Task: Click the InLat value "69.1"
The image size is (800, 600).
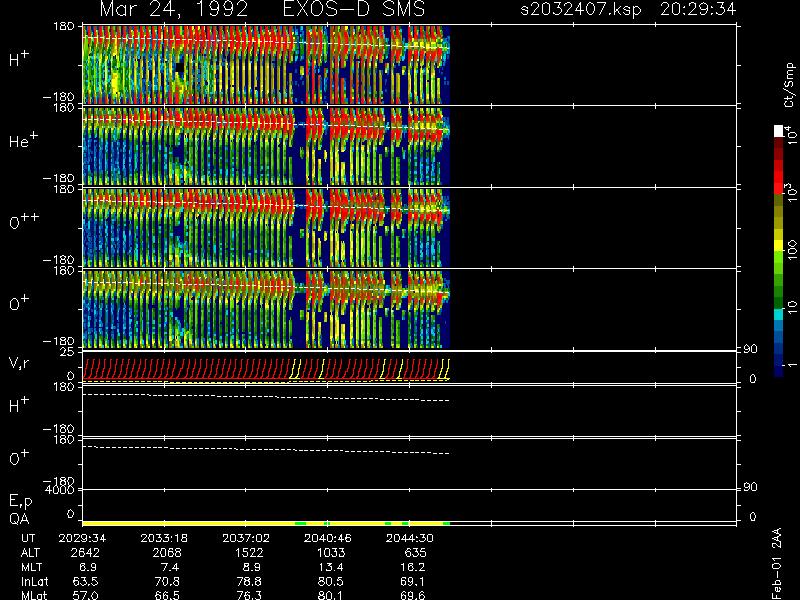Action: (412, 581)
